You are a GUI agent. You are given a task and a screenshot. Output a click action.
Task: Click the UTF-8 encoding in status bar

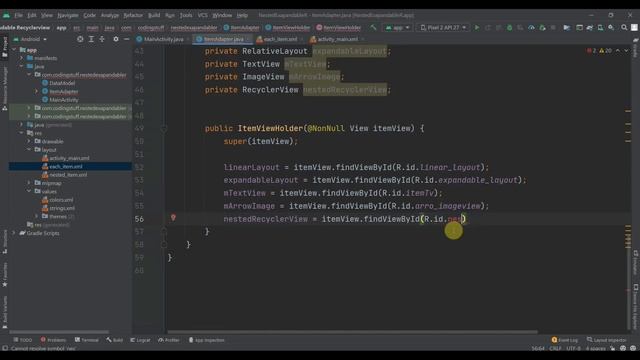pyautogui.click(x=573, y=348)
